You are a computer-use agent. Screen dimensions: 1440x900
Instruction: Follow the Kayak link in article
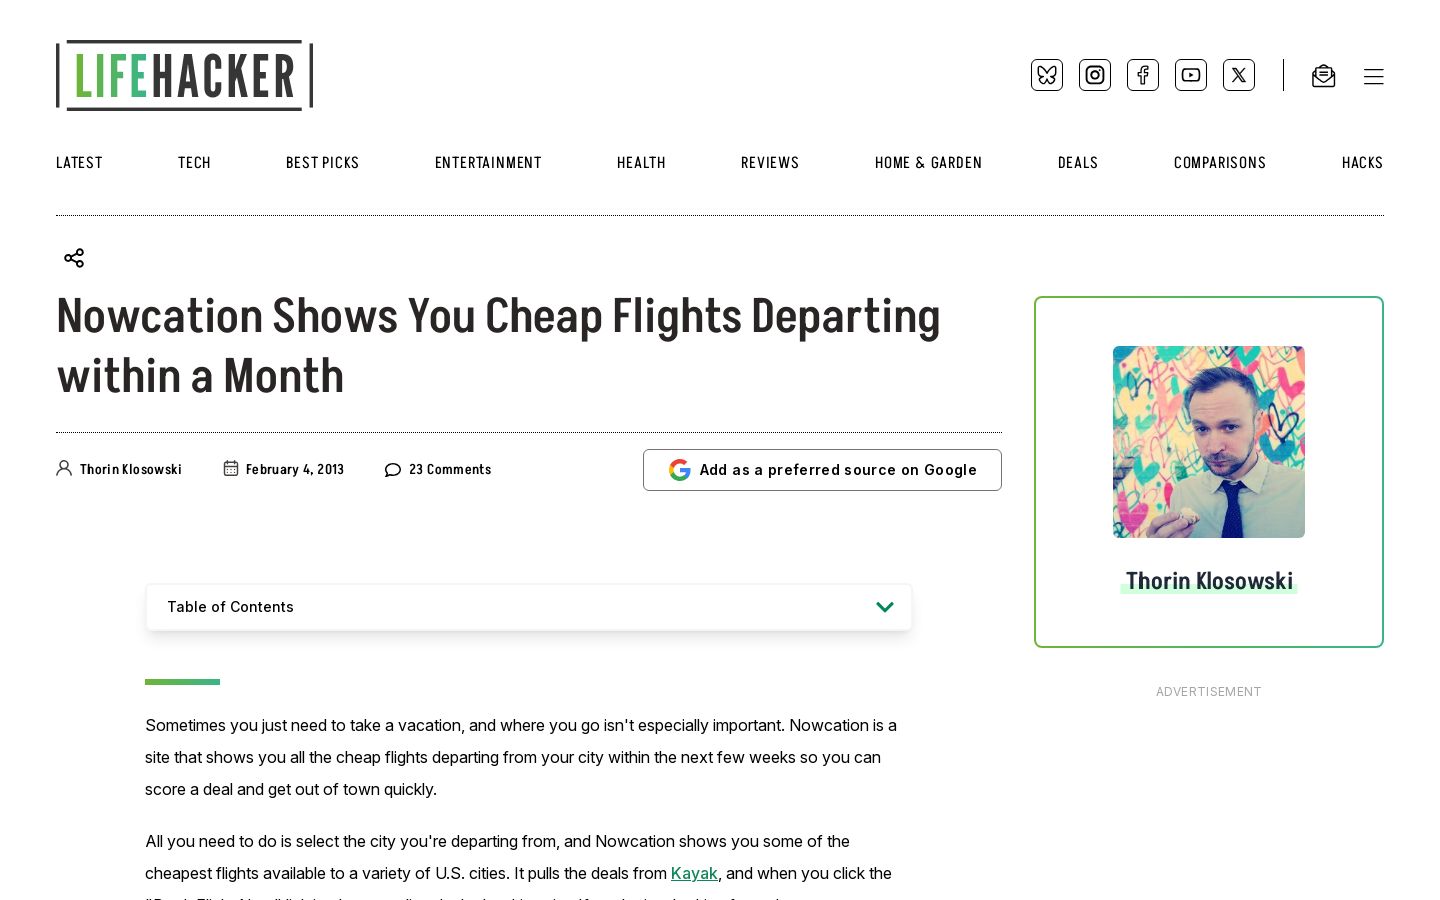click(x=694, y=873)
